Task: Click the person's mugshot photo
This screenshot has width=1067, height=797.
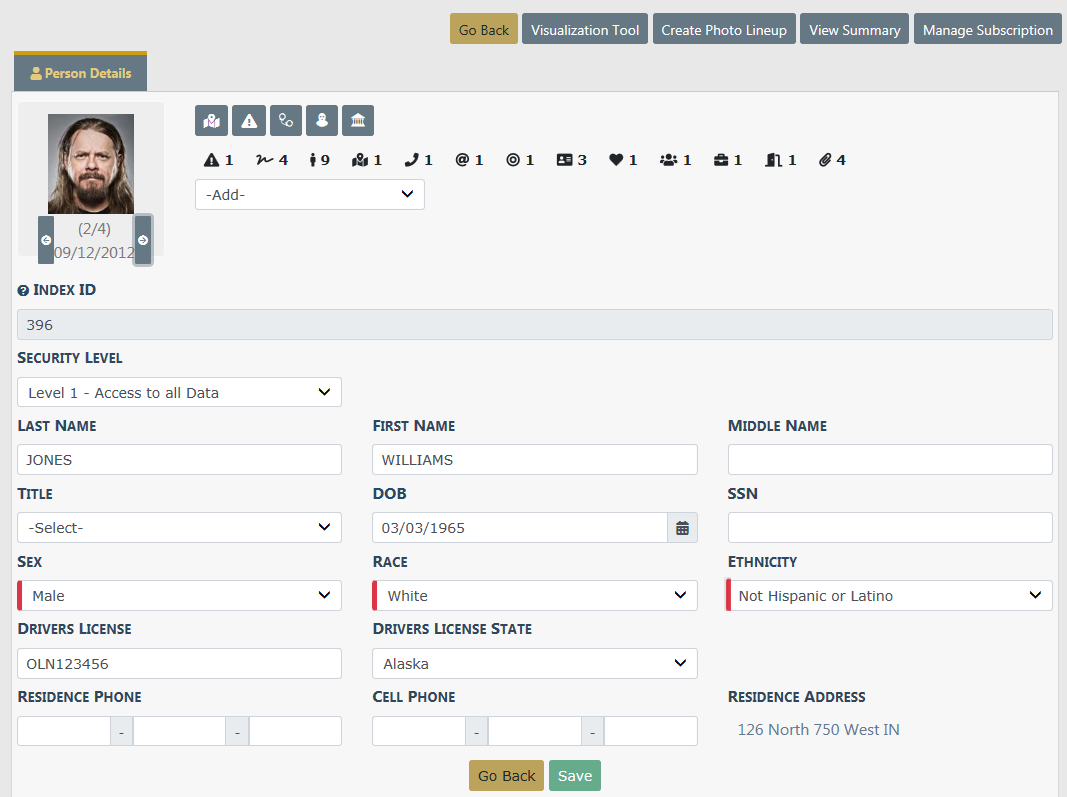Action: click(91, 163)
